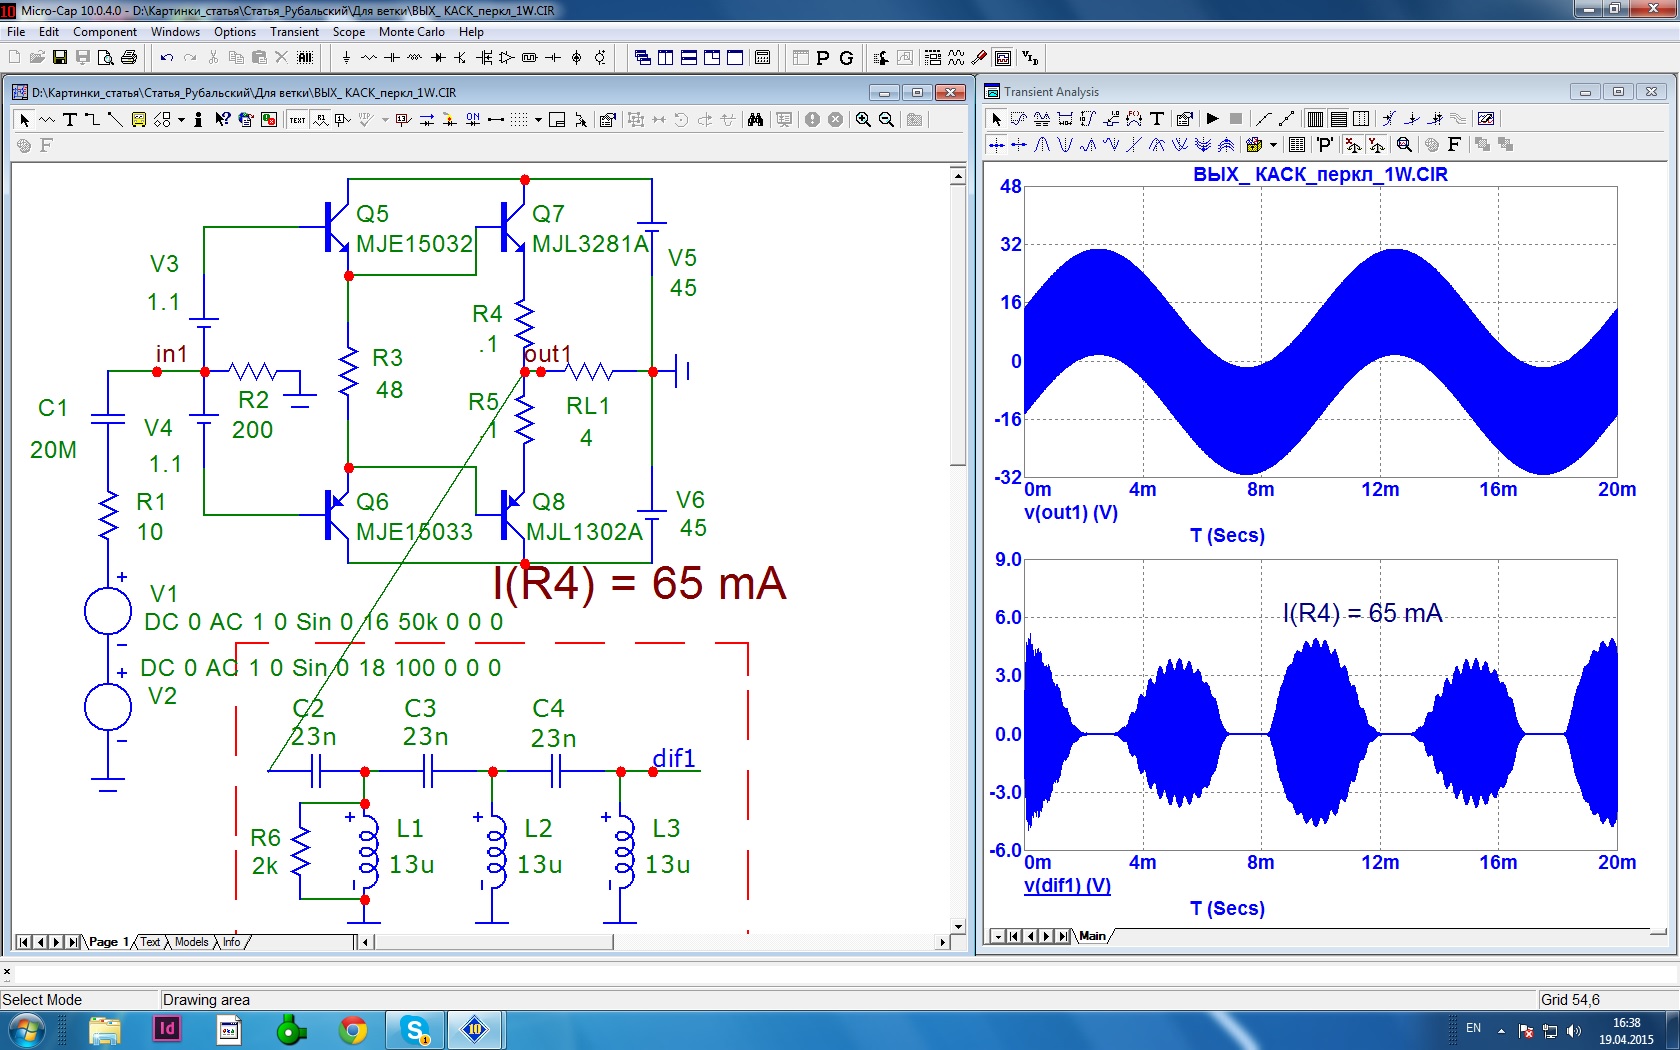Click the 'P' probe icon in main toolbar
Viewport: 1680px width, 1050px height.
tap(823, 58)
